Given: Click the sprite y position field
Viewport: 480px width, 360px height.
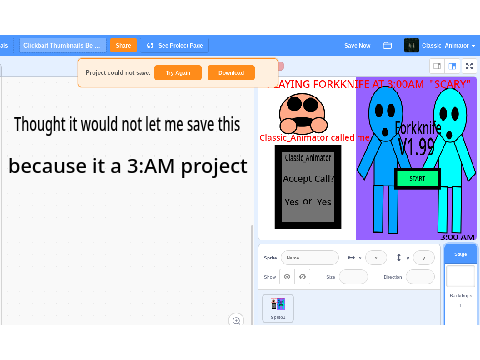Looking at the screenshot, I should tap(424, 258).
